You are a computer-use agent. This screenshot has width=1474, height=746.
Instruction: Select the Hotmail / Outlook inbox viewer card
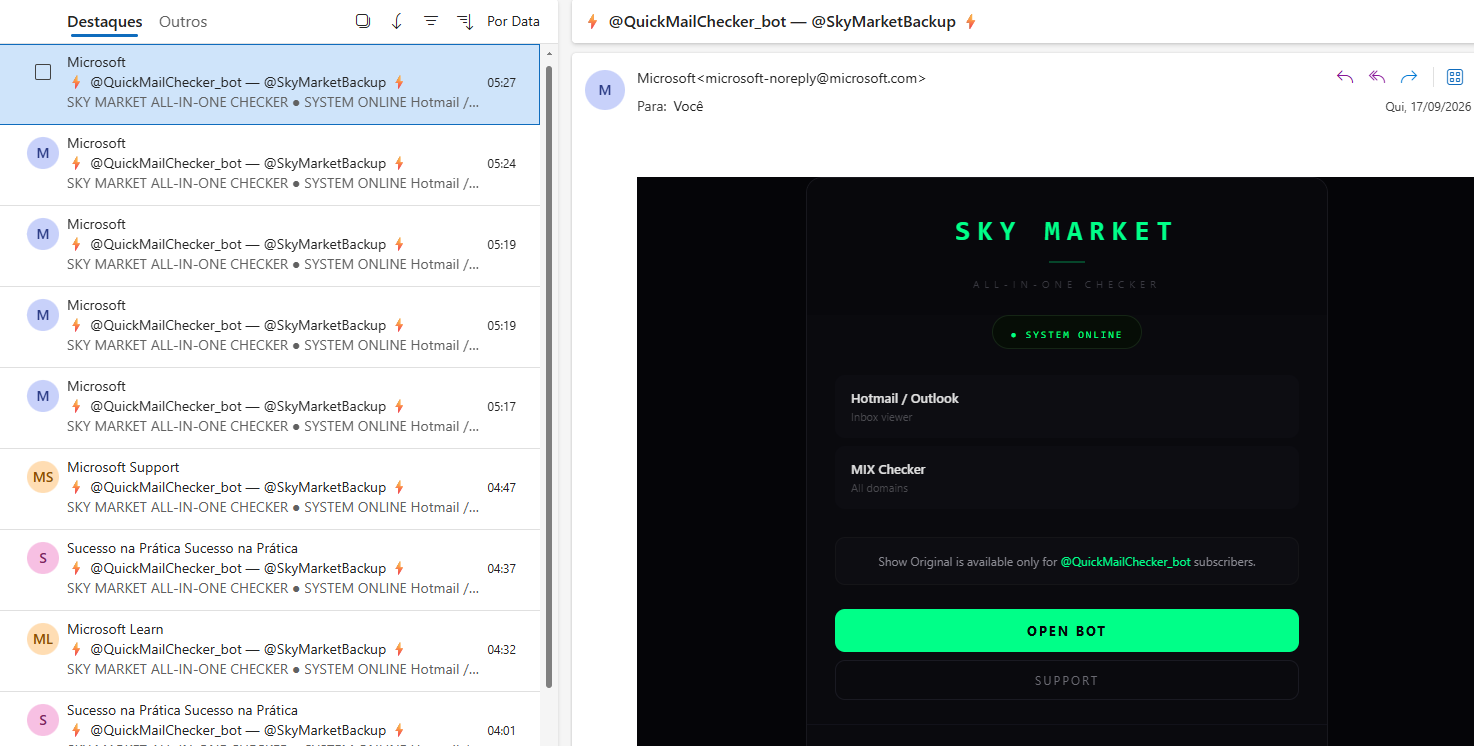1067,406
